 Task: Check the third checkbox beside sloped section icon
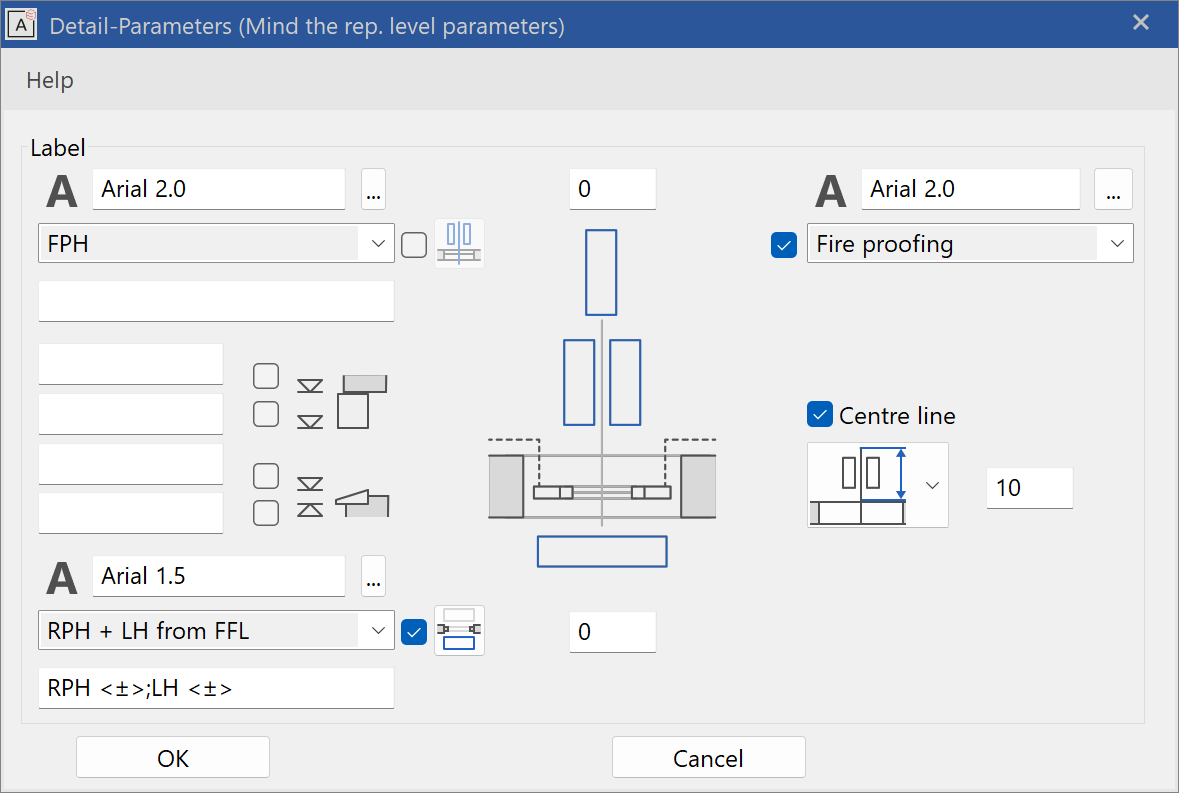[266, 476]
